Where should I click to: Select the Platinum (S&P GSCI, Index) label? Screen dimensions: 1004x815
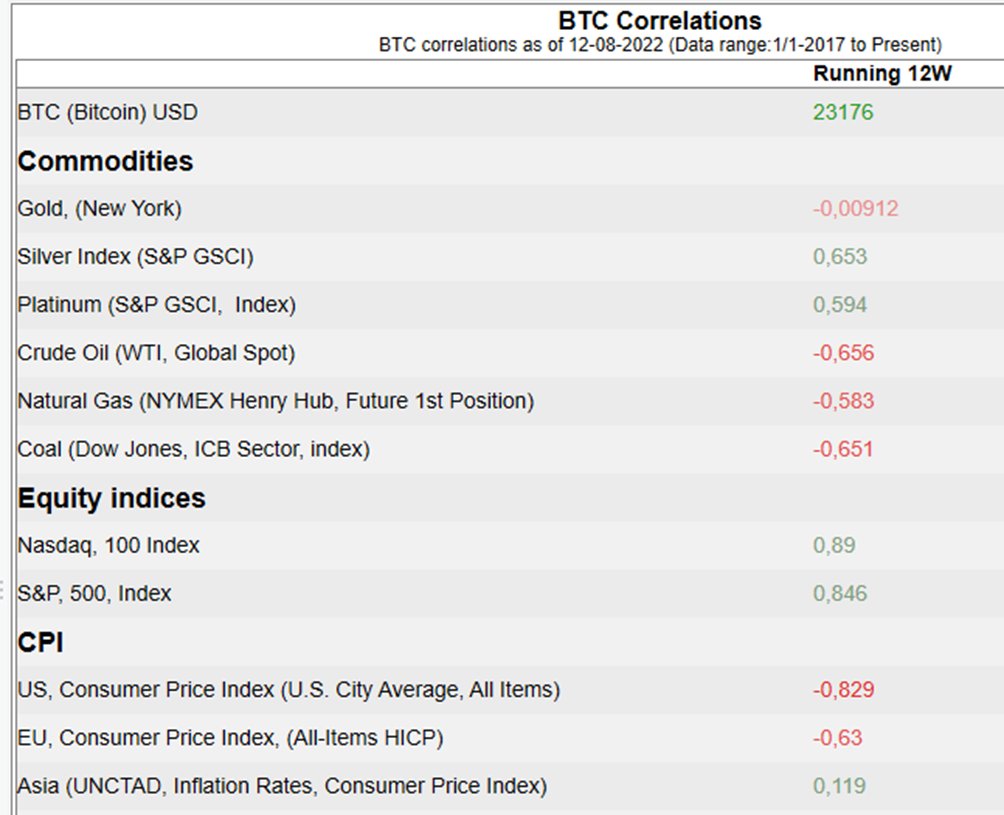[156, 305]
